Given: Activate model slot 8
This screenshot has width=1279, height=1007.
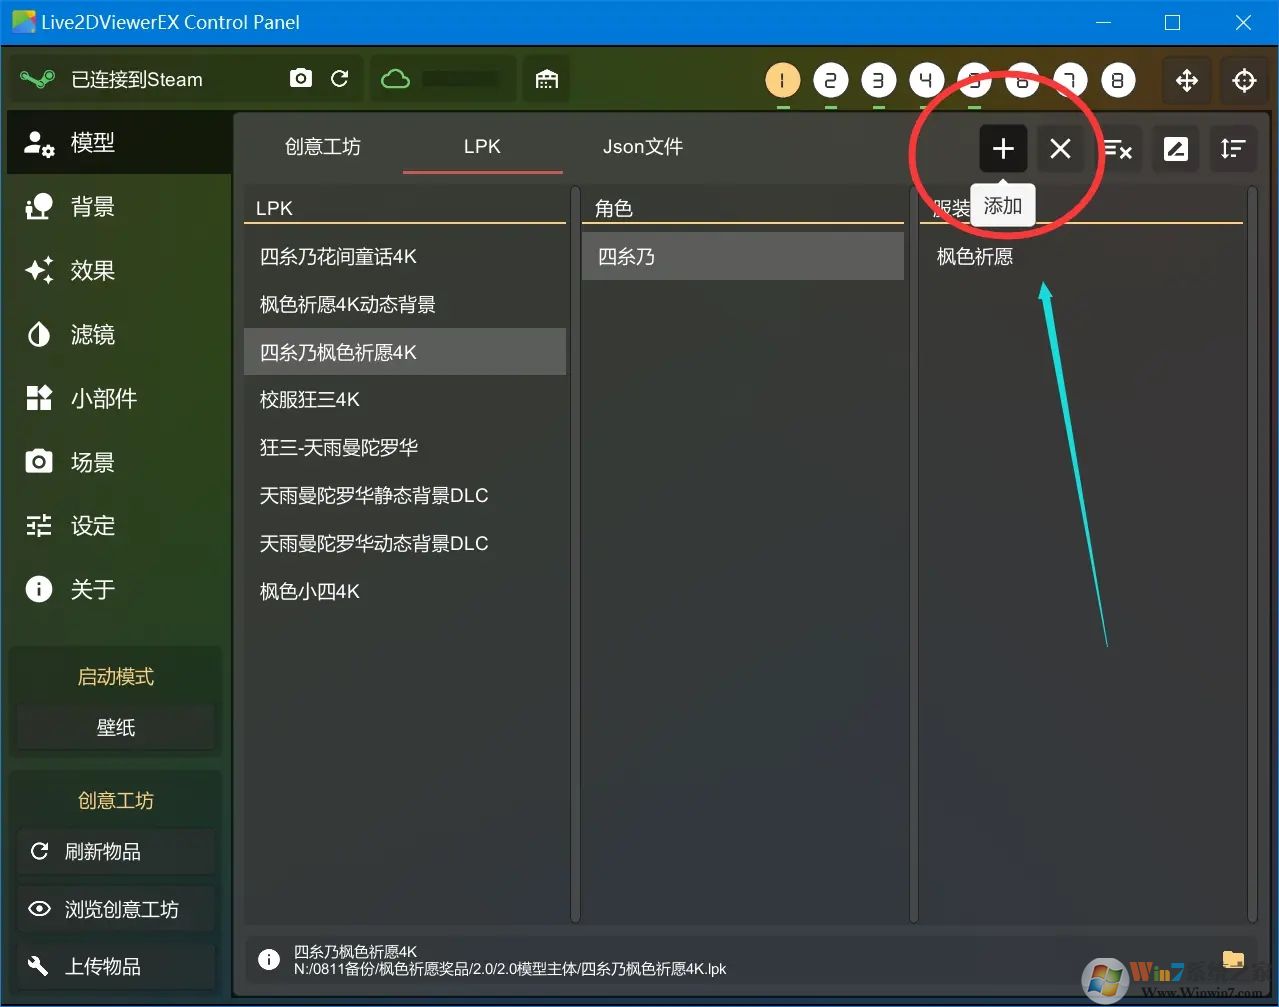Looking at the screenshot, I should [x=1118, y=80].
